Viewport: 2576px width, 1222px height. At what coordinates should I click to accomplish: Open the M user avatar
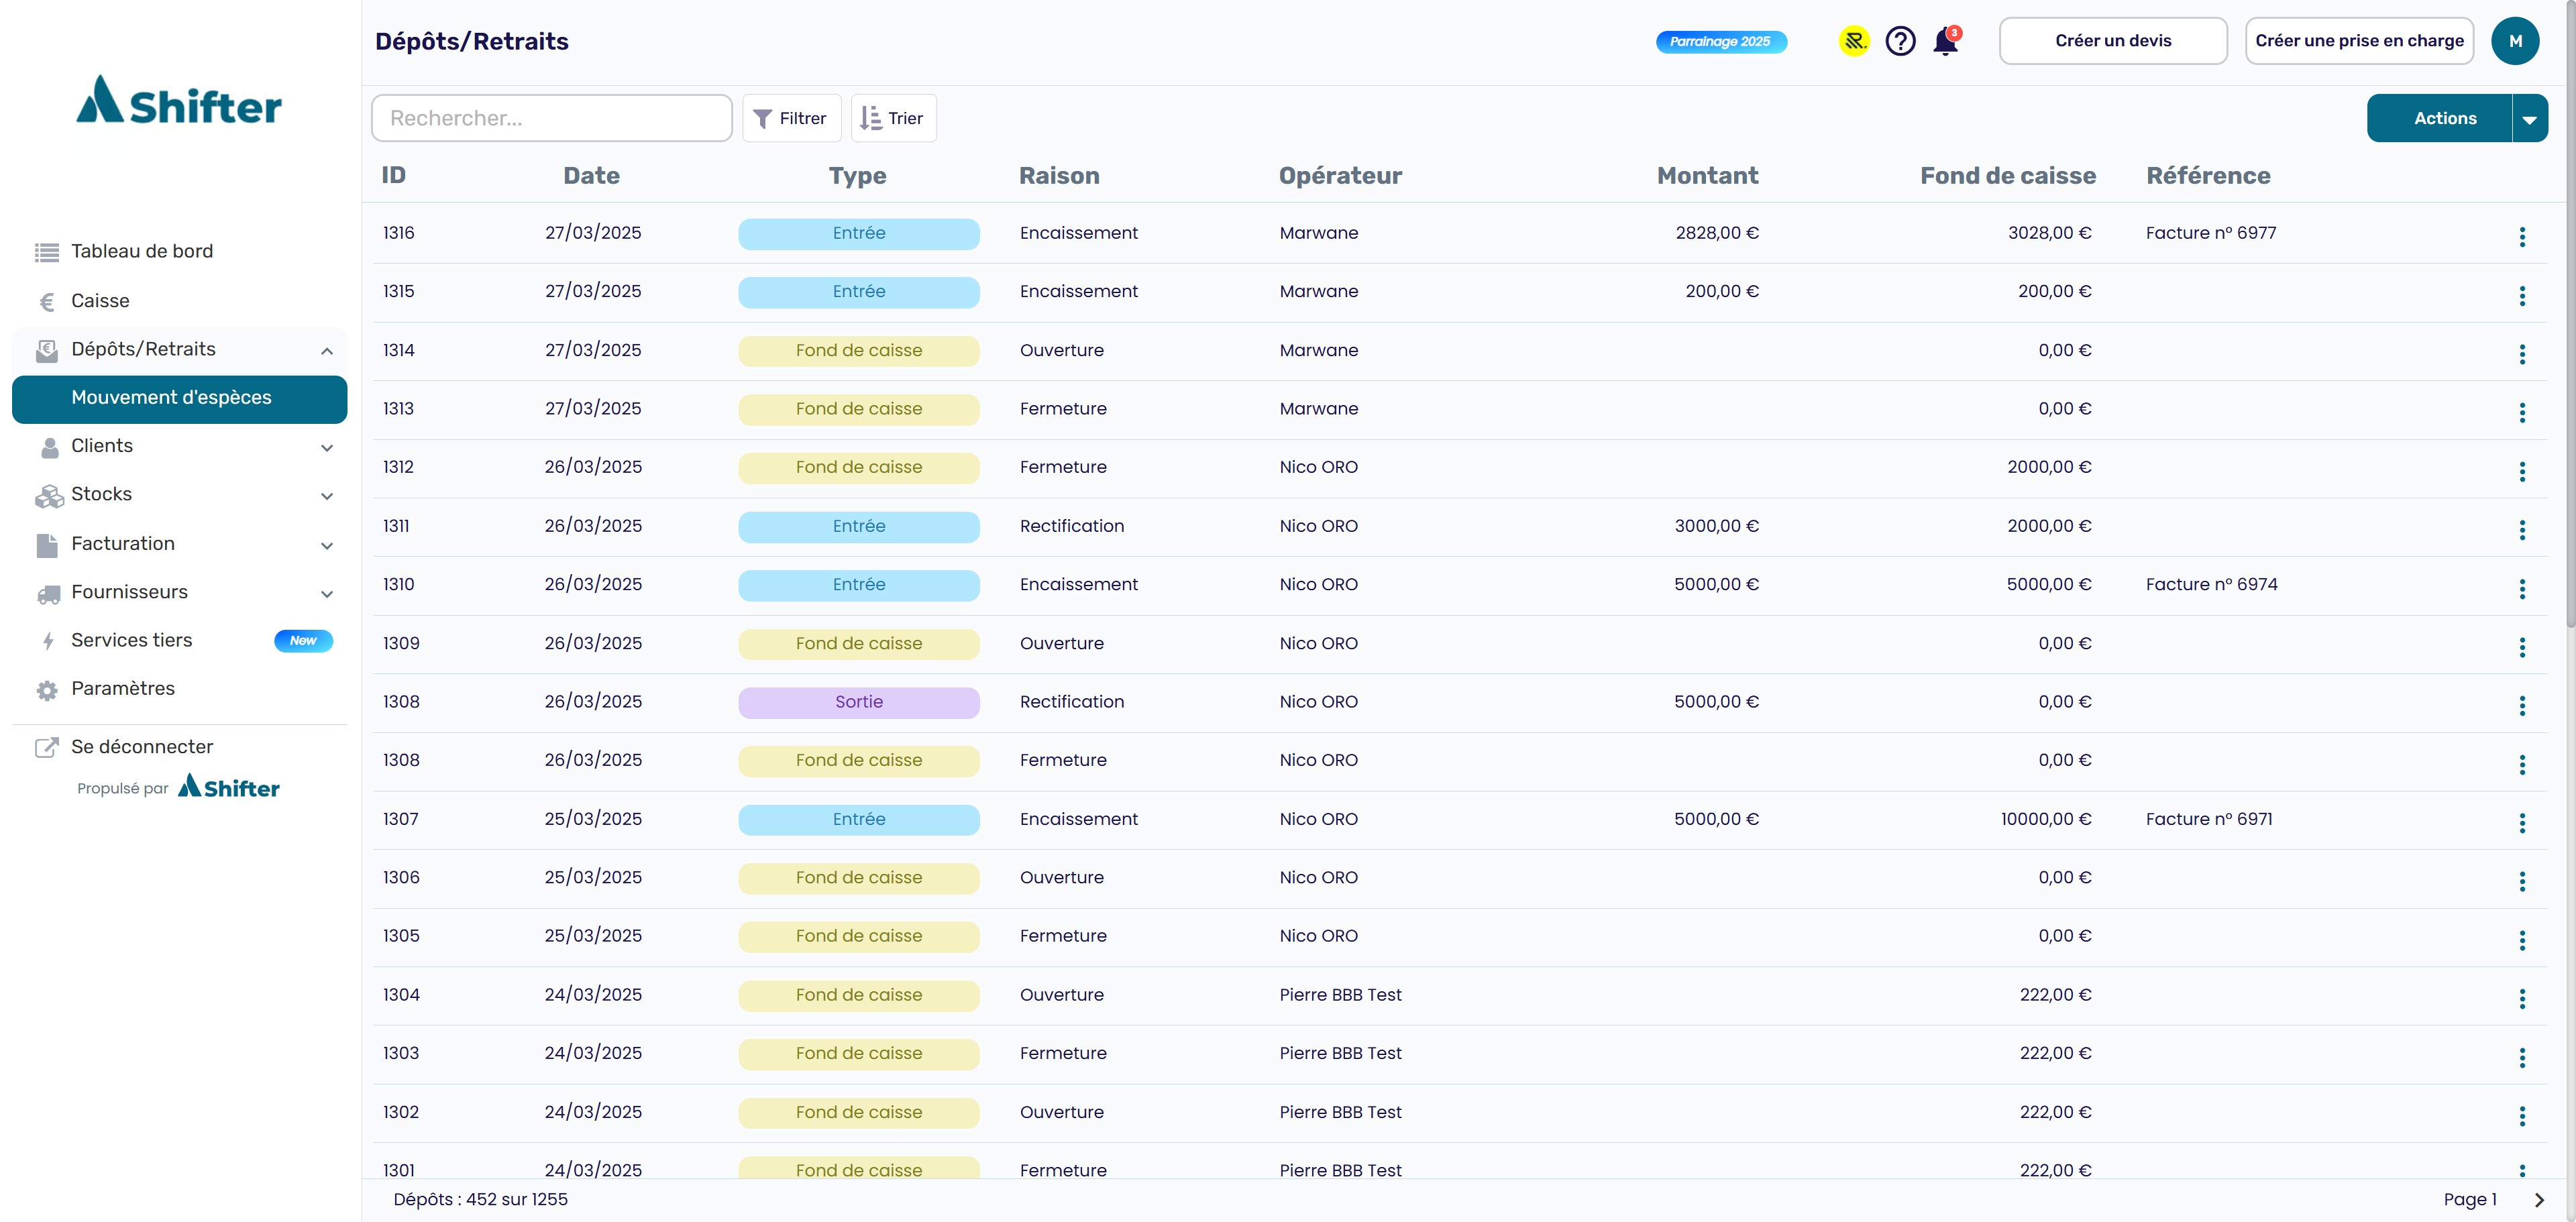[x=2515, y=41]
